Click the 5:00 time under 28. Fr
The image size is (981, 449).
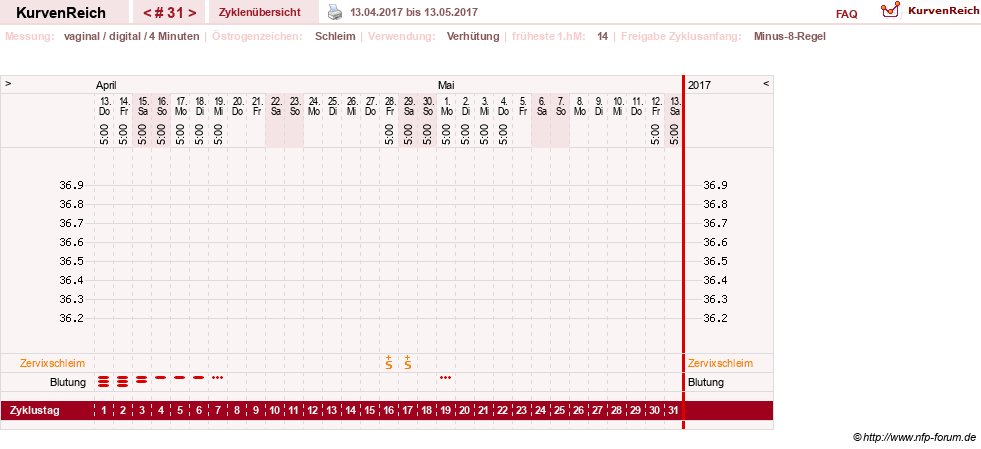tap(389, 134)
